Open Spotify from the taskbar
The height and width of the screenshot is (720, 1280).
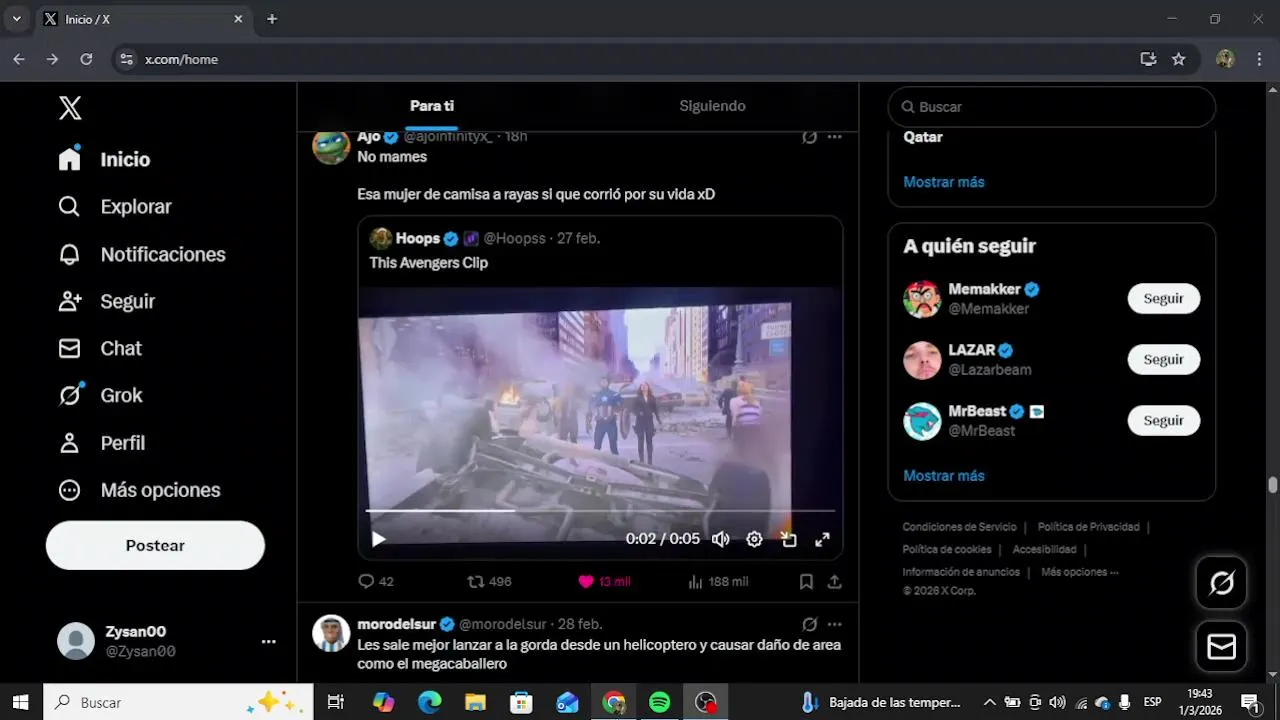[659, 703]
